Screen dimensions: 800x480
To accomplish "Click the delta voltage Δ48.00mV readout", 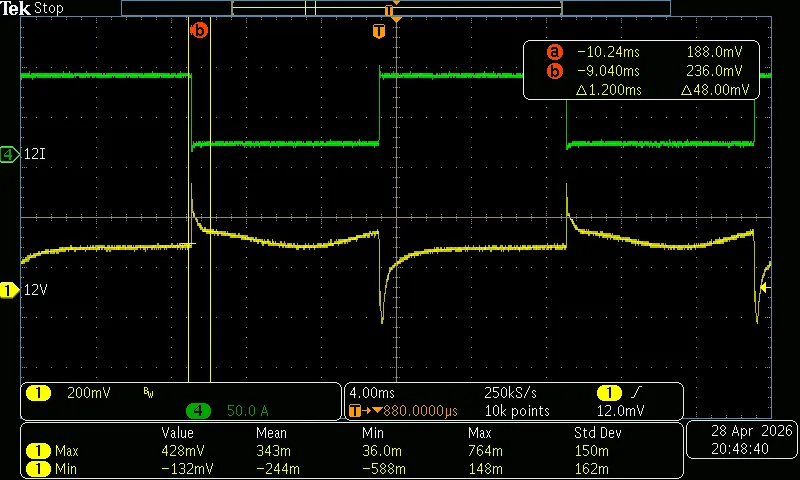I will pos(715,90).
